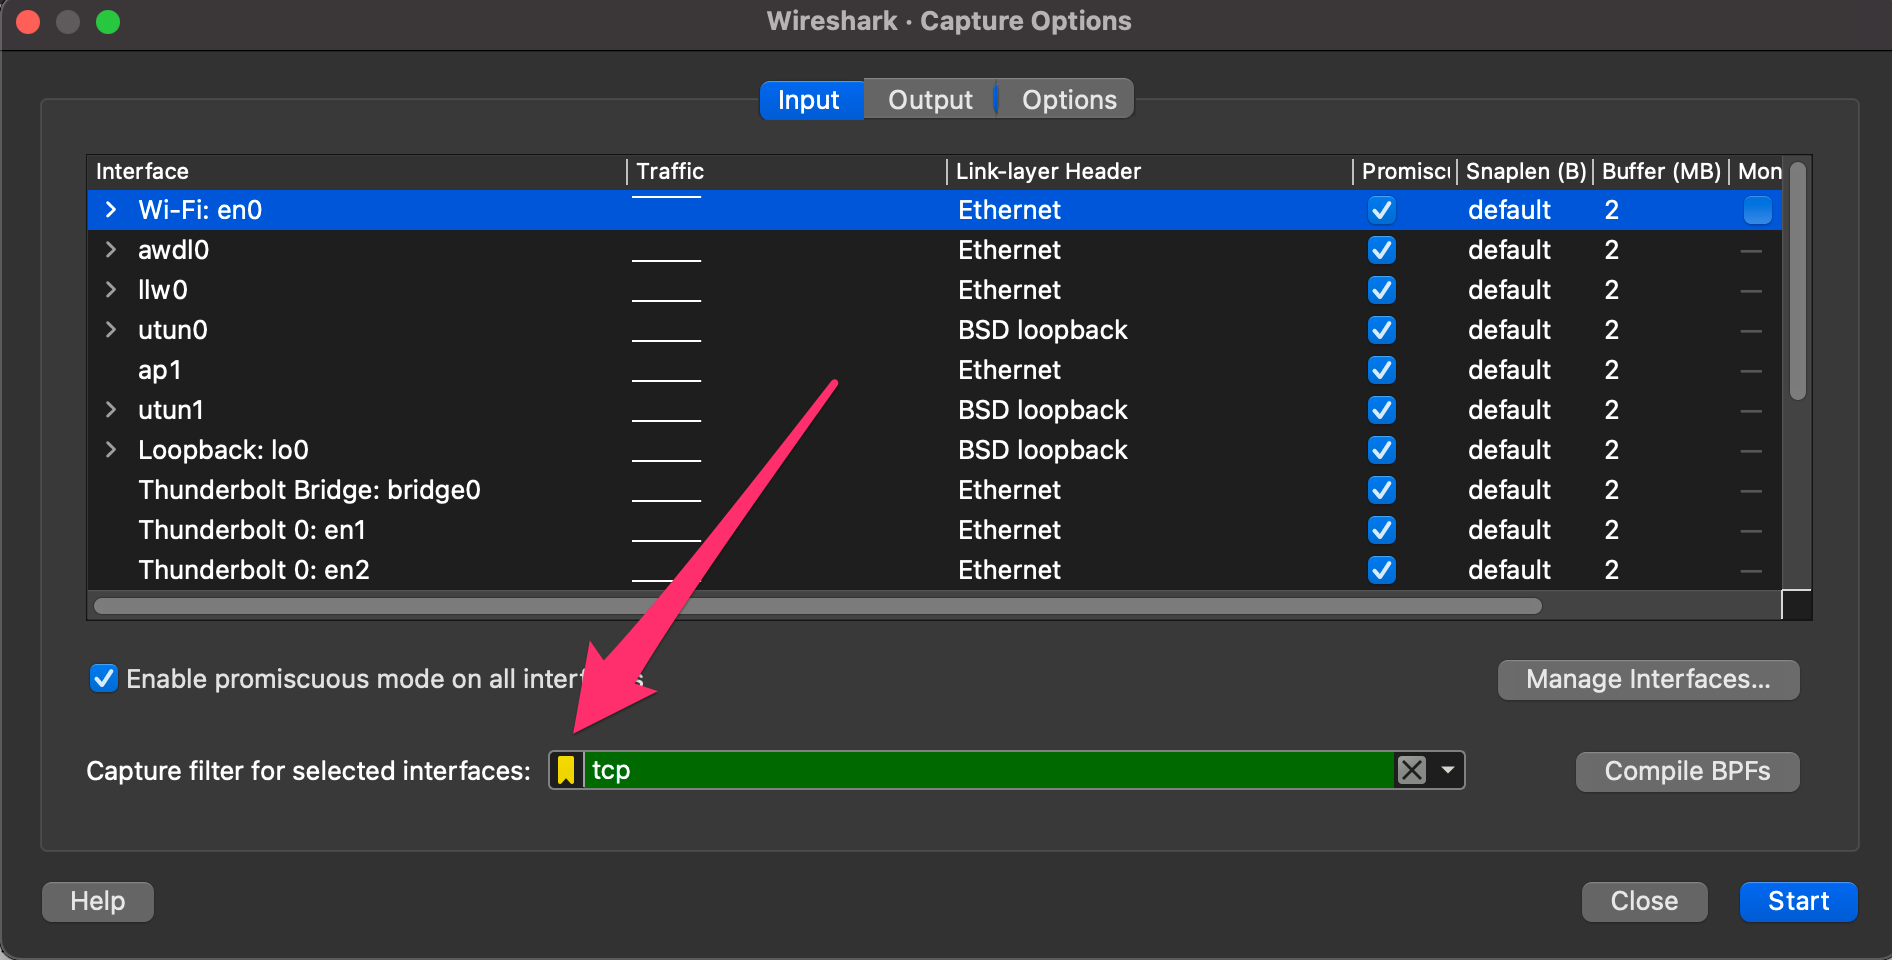Viewport: 1892px width, 960px height.
Task: Disable promiscuous mode on all interfaces checkbox
Action: [x=104, y=679]
